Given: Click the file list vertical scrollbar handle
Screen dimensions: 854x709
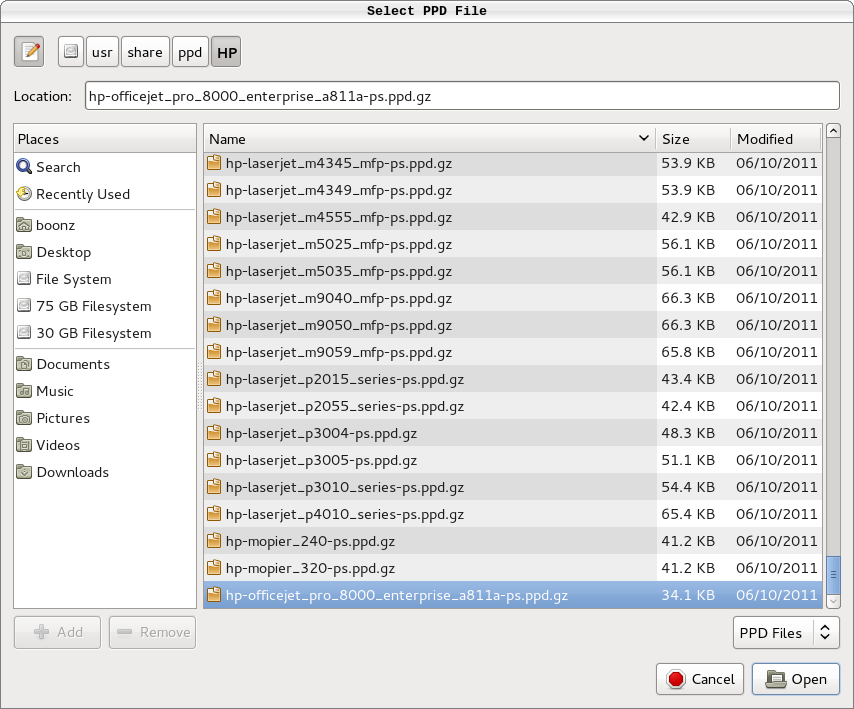Looking at the screenshot, I should [833, 574].
